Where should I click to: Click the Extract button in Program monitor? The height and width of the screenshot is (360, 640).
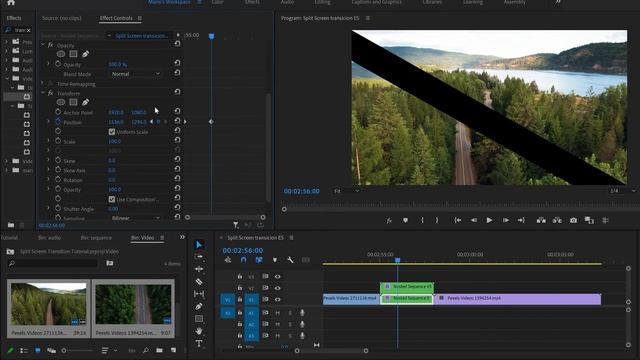557,220
